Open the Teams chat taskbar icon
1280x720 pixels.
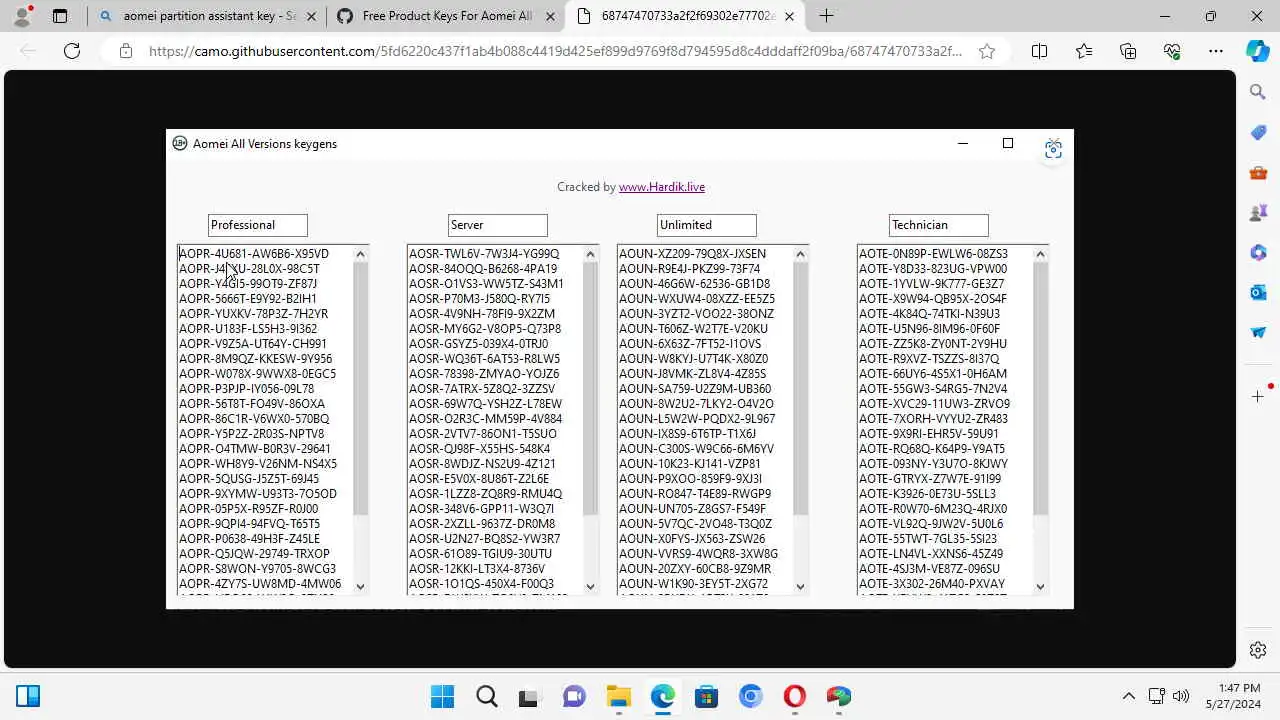(x=574, y=696)
